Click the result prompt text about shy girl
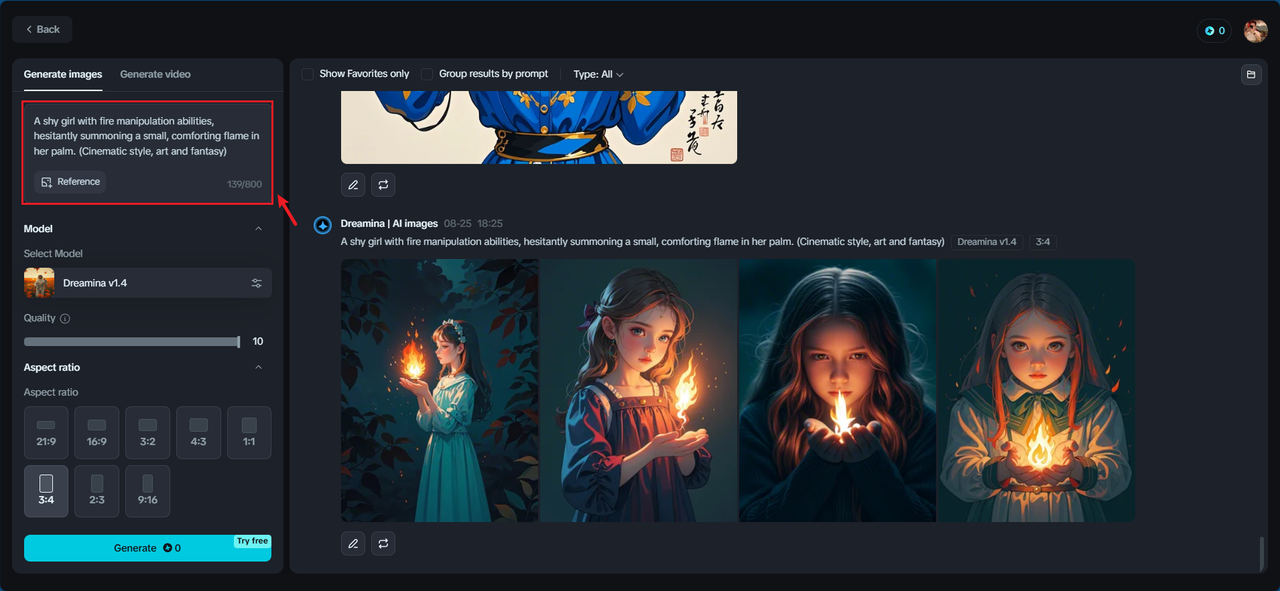 [642, 242]
